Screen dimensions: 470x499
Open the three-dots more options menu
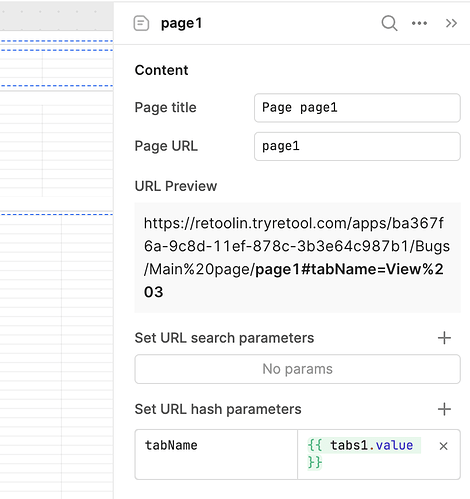(x=419, y=23)
